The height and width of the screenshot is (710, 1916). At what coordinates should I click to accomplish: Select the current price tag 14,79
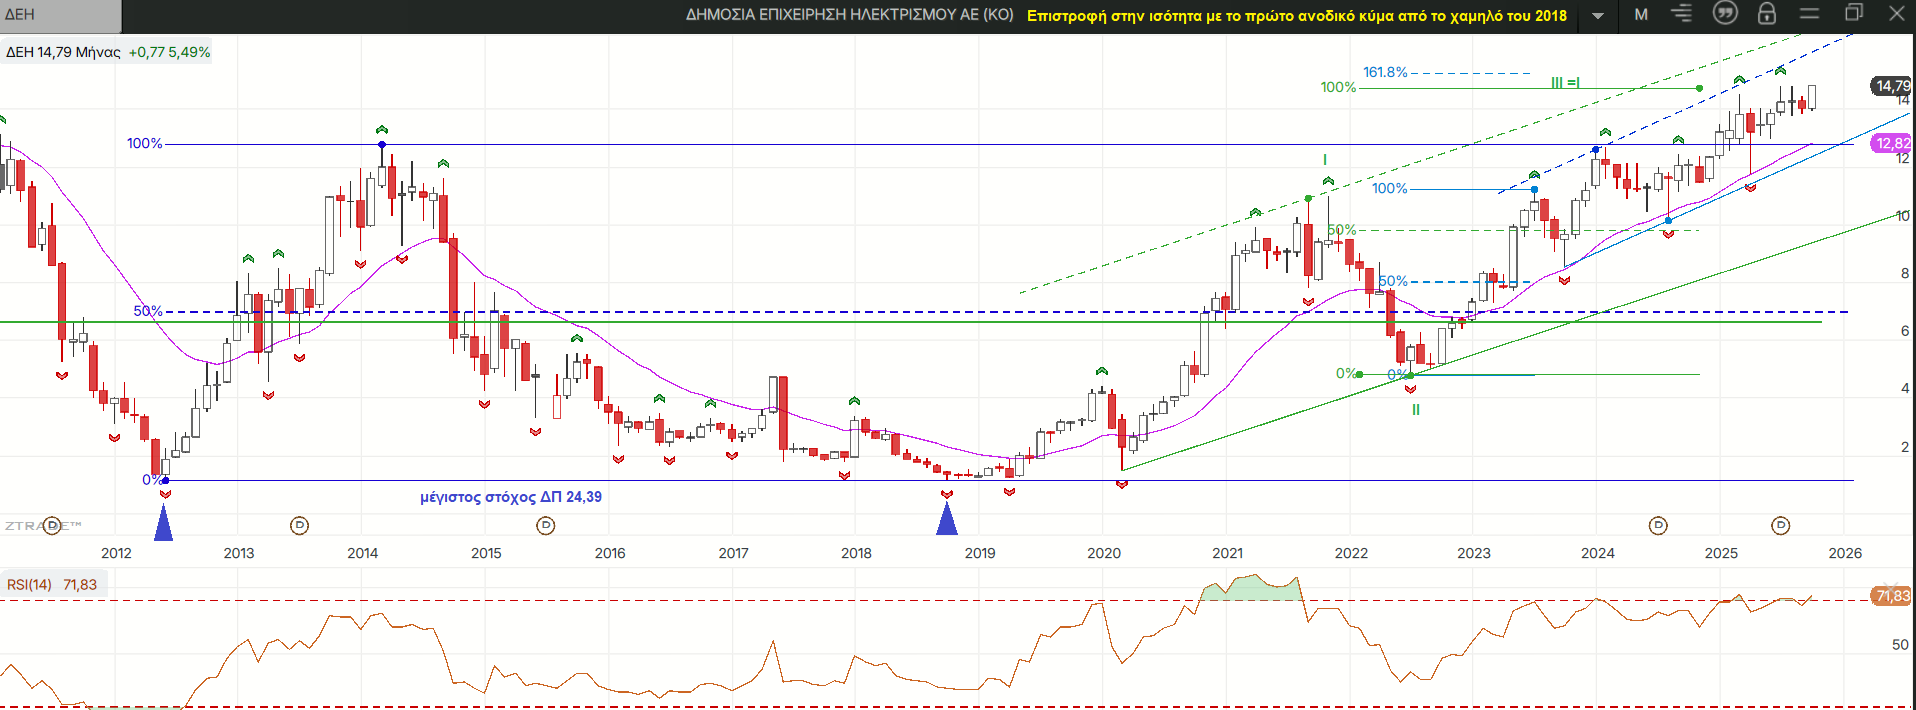click(x=1891, y=86)
